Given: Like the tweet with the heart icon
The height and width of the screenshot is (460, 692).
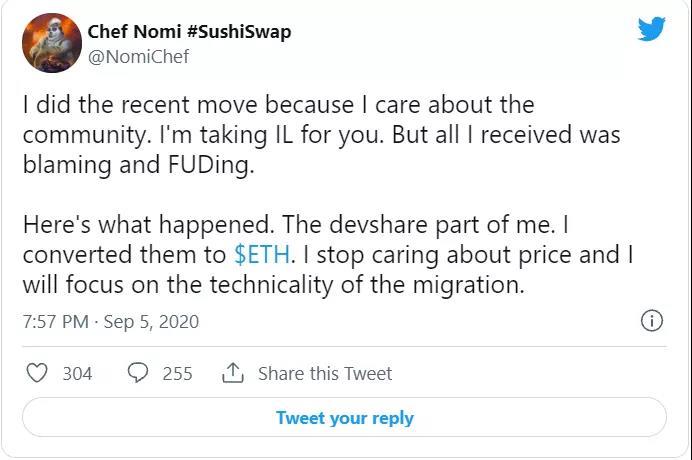Looking at the screenshot, I should click(37, 373).
